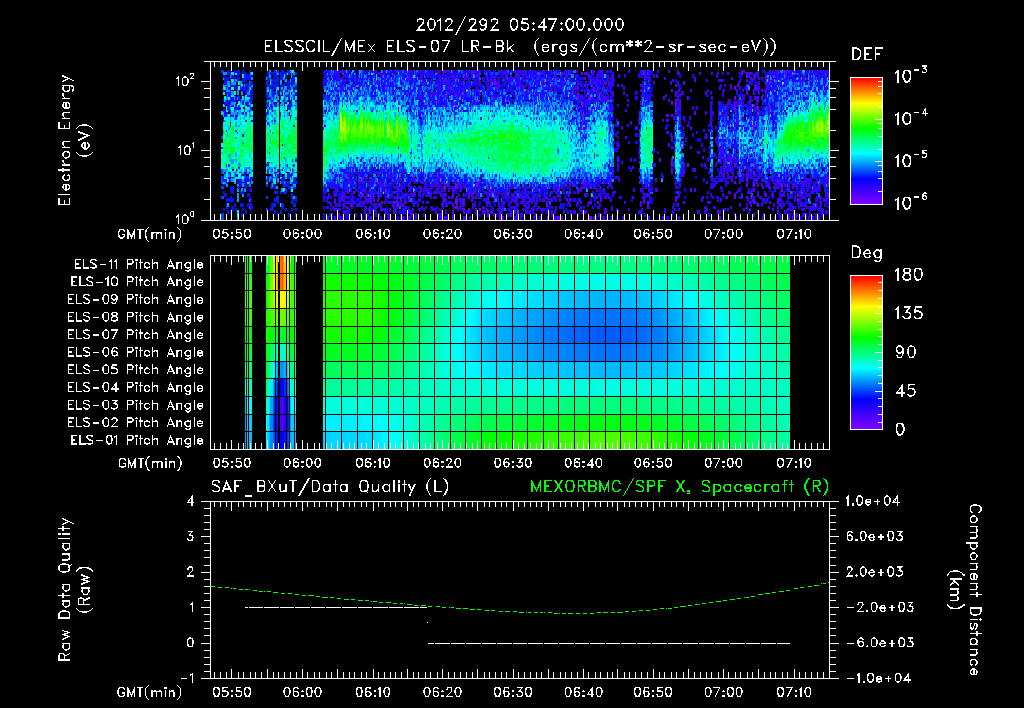1024x708 pixels.
Task: Click the Raw Data Quality axis label
Action: coord(74,590)
